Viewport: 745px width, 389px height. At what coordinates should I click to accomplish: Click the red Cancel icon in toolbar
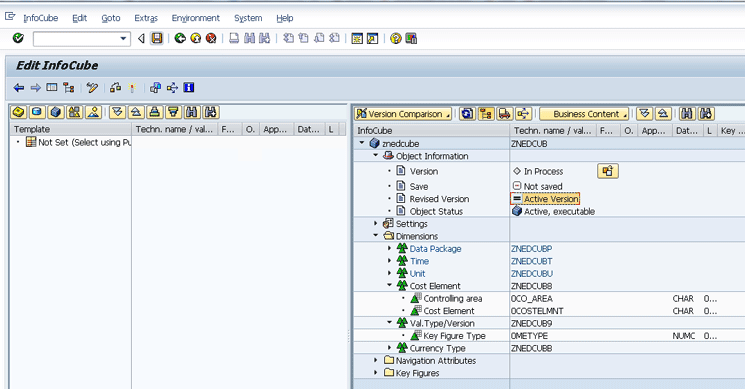tap(211, 38)
